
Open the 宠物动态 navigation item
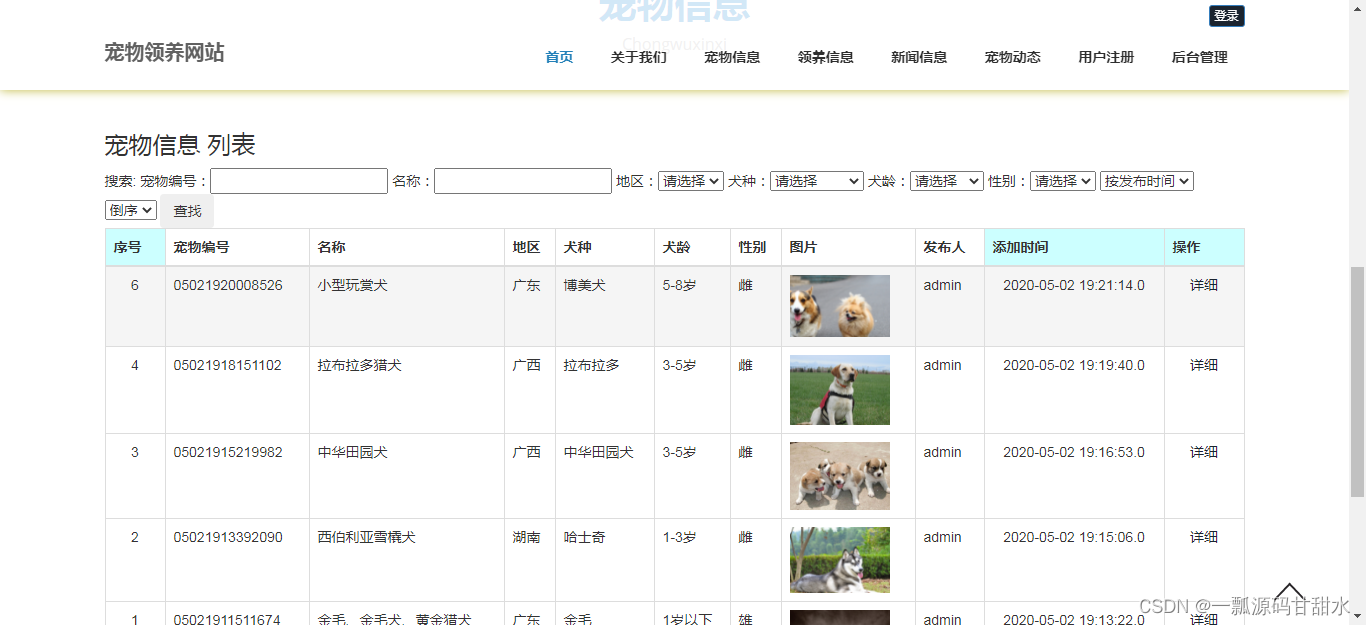pyautogui.click(x=1013, y=57)
